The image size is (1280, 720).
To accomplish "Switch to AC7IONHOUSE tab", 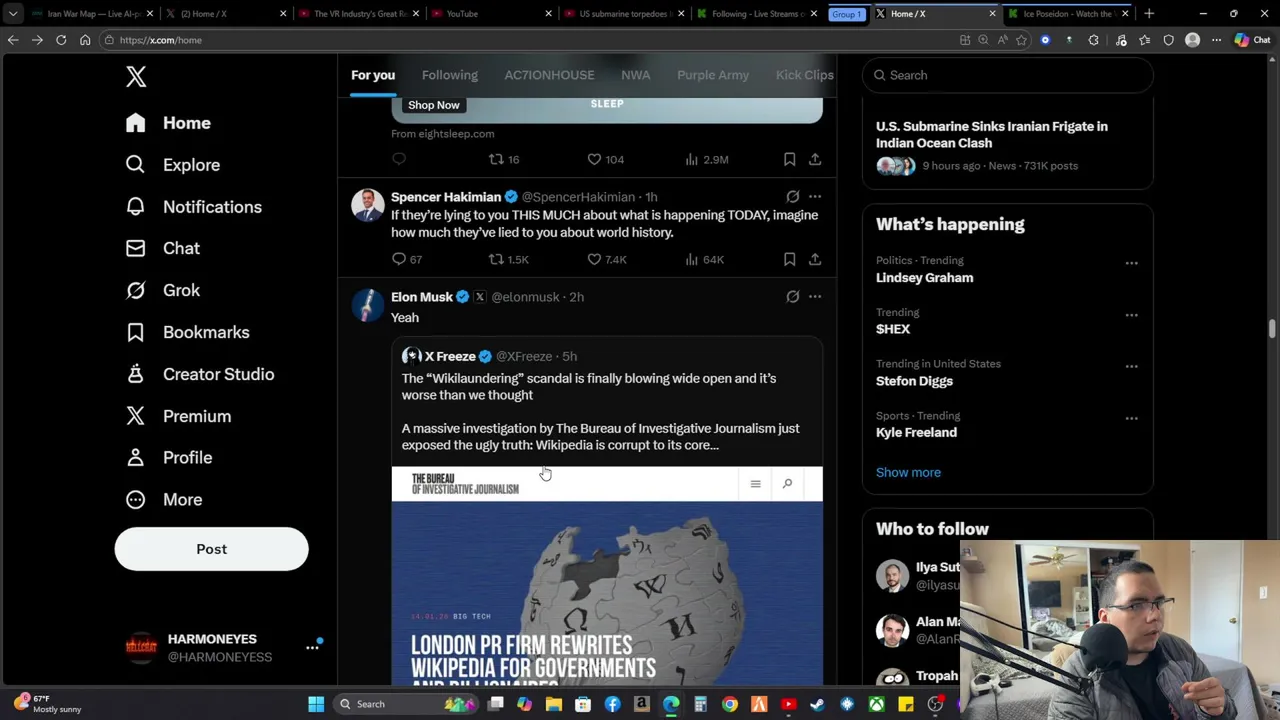I will pos(549,75).
